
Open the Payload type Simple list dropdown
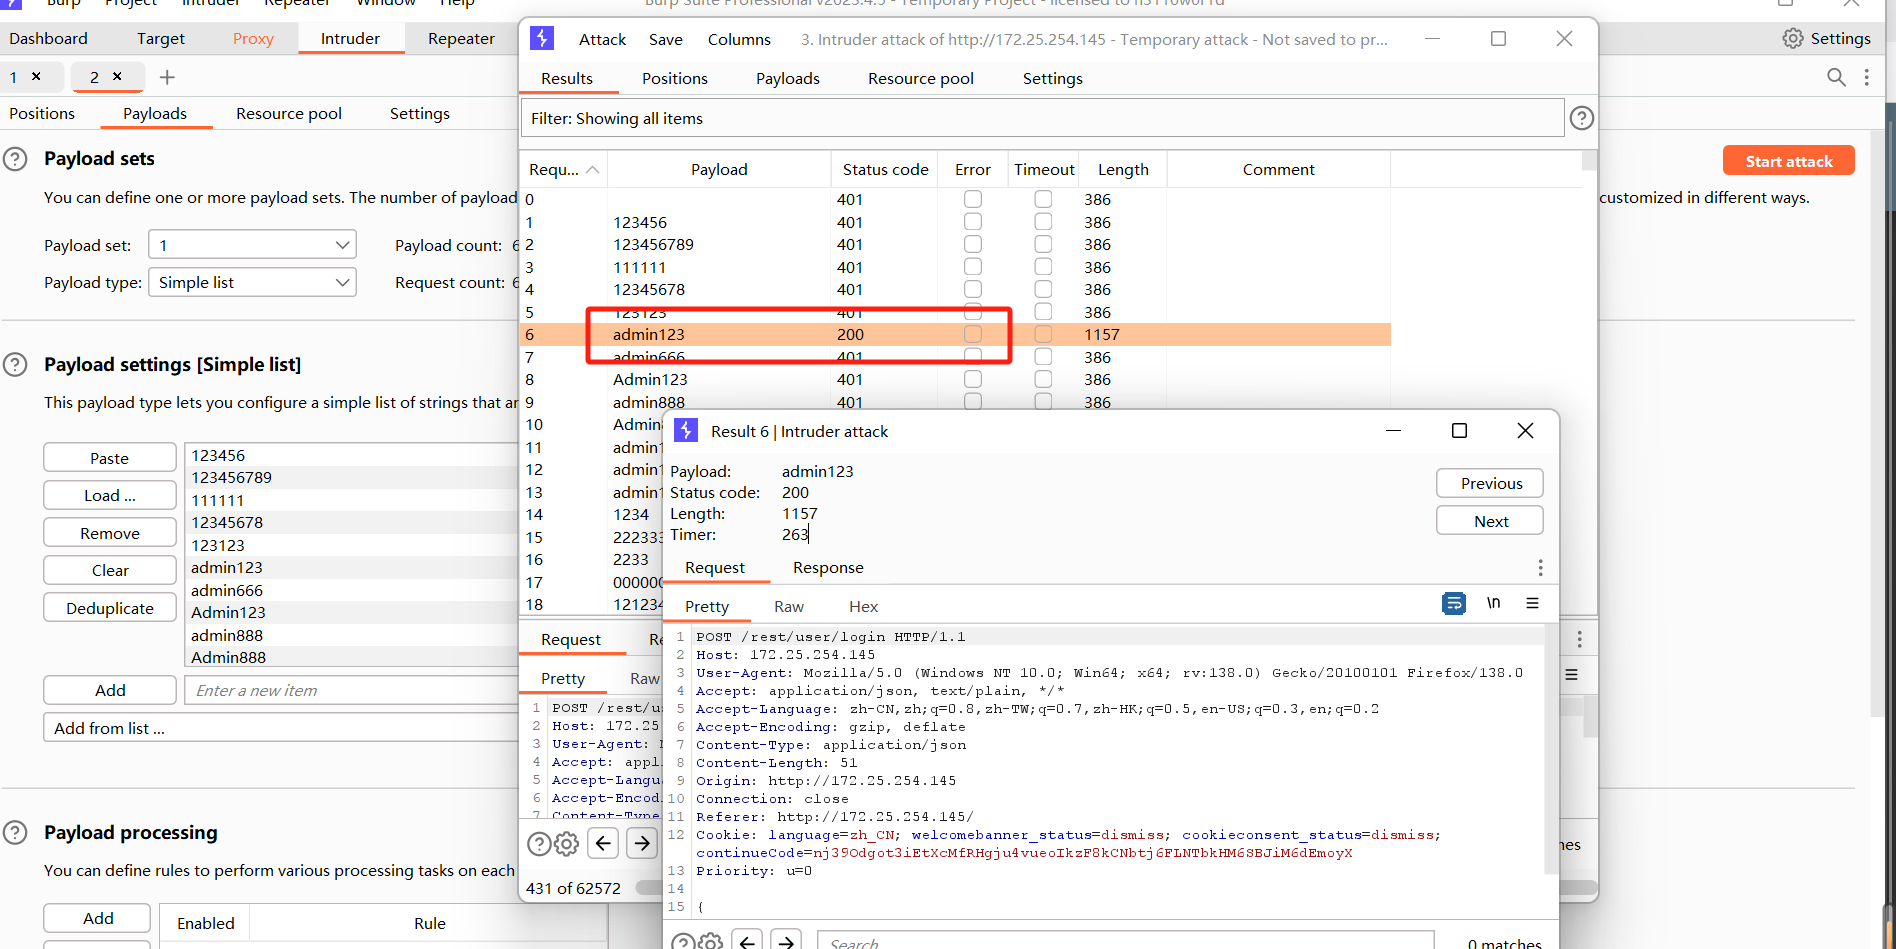[x=252, y=282]
